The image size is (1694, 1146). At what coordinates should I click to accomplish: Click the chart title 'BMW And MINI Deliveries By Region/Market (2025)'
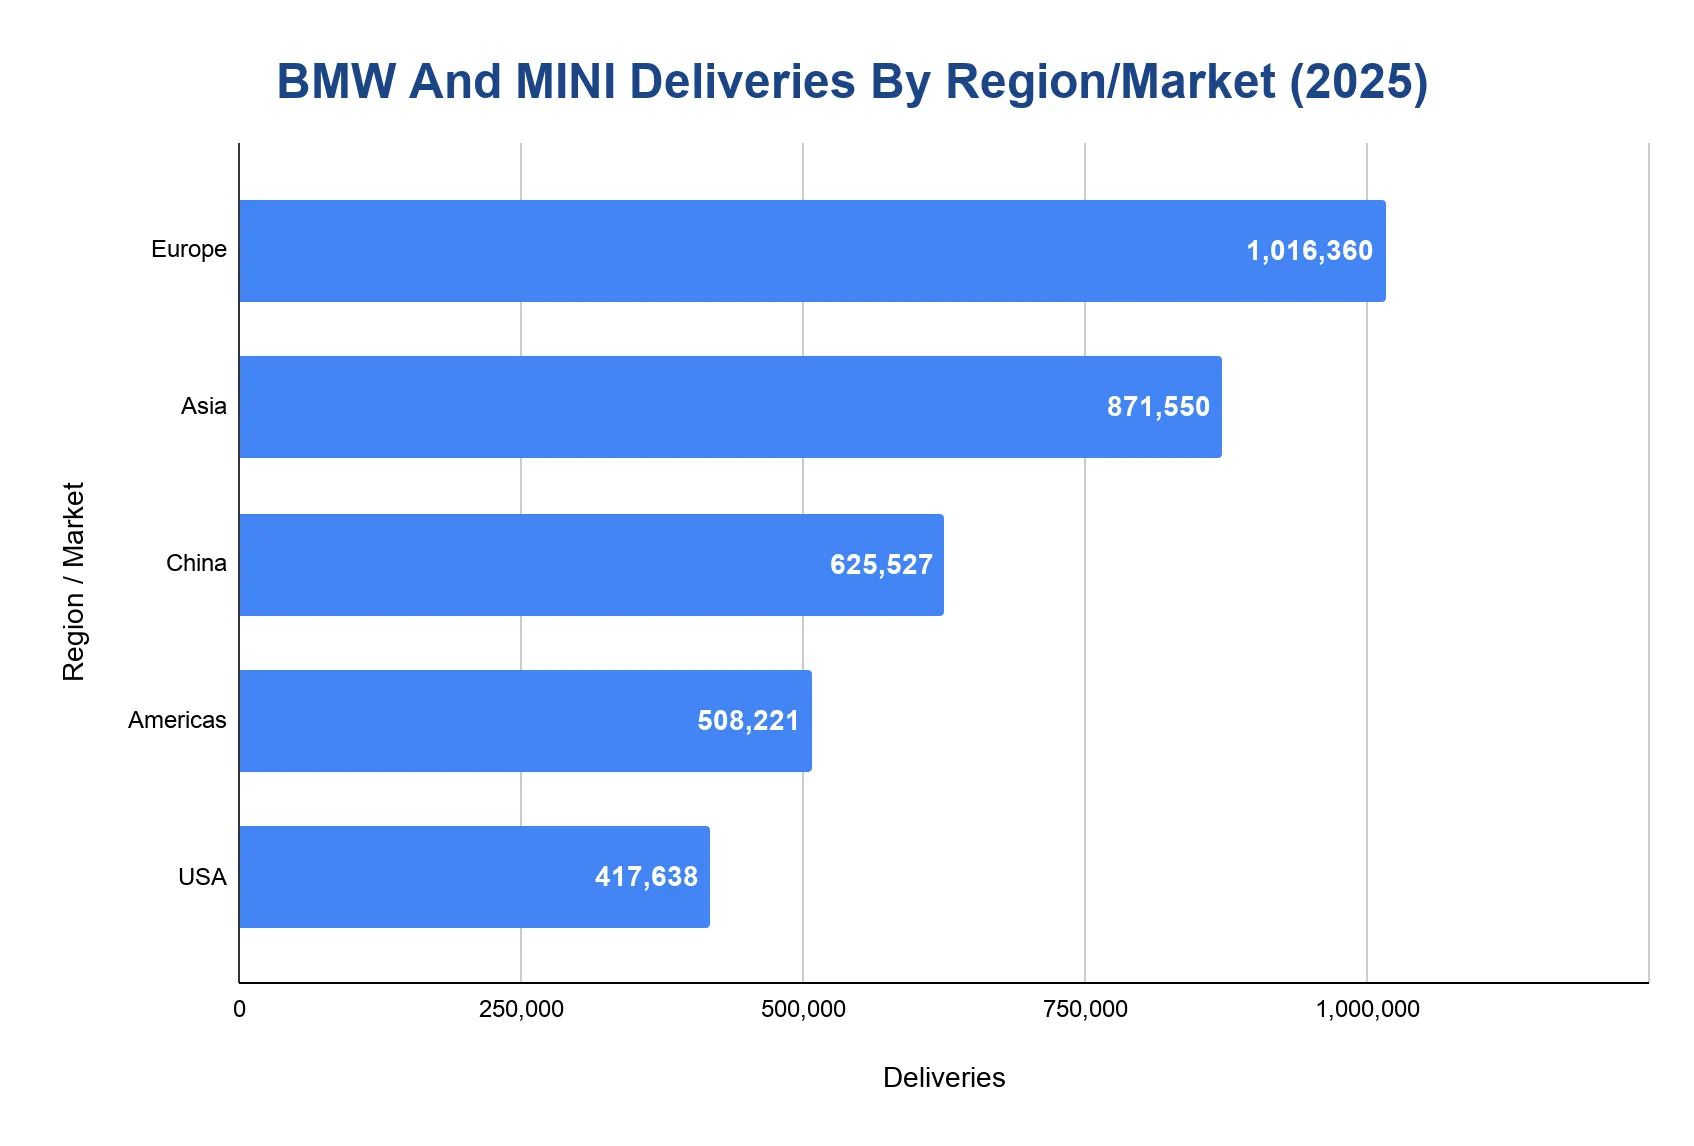[852, 82]
